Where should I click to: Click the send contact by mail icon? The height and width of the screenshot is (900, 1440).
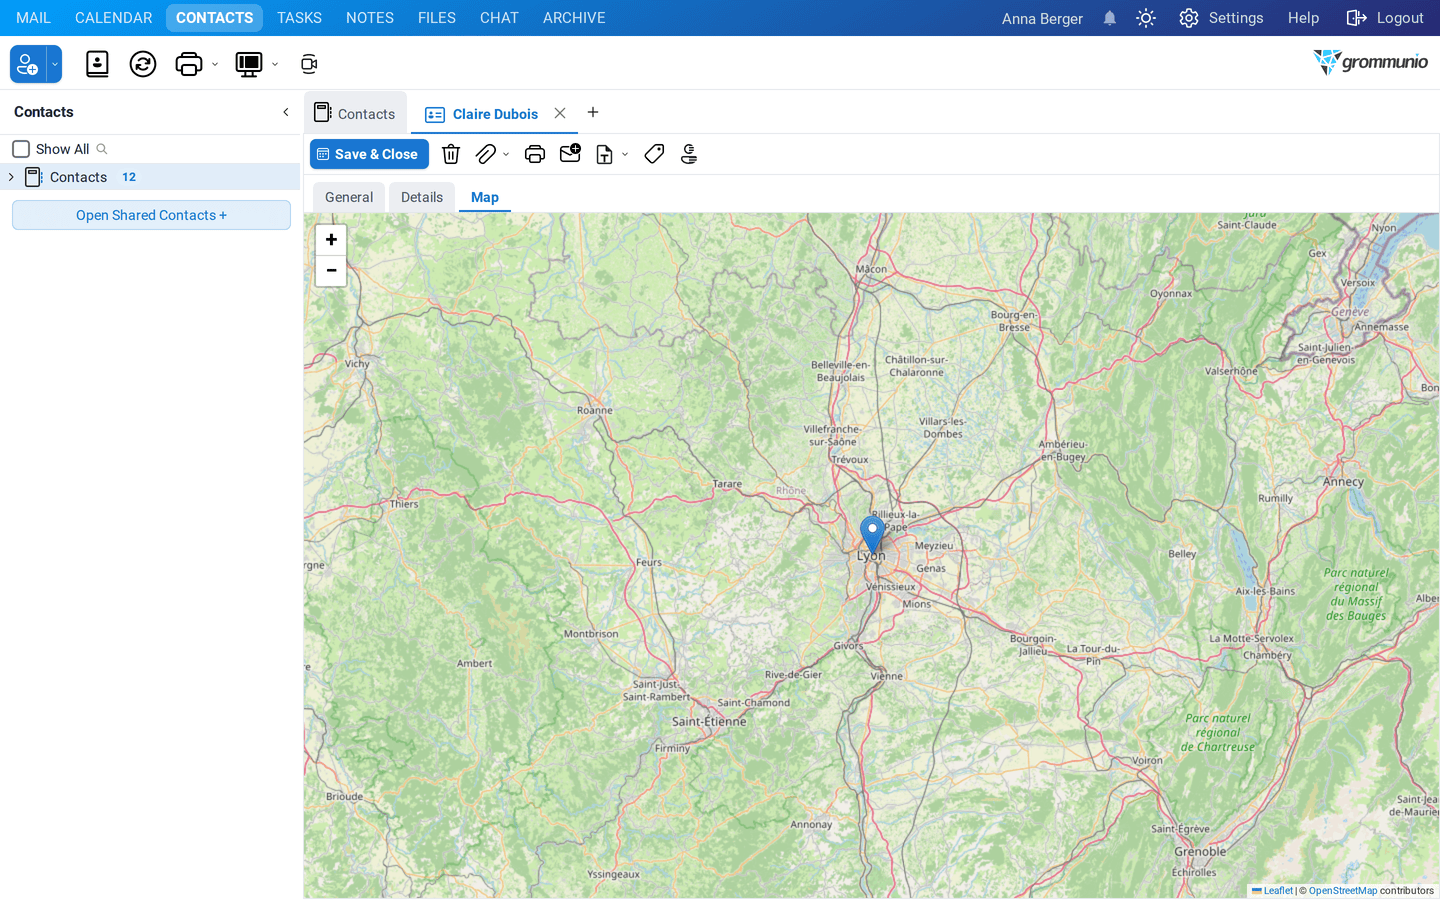(570, 154)
